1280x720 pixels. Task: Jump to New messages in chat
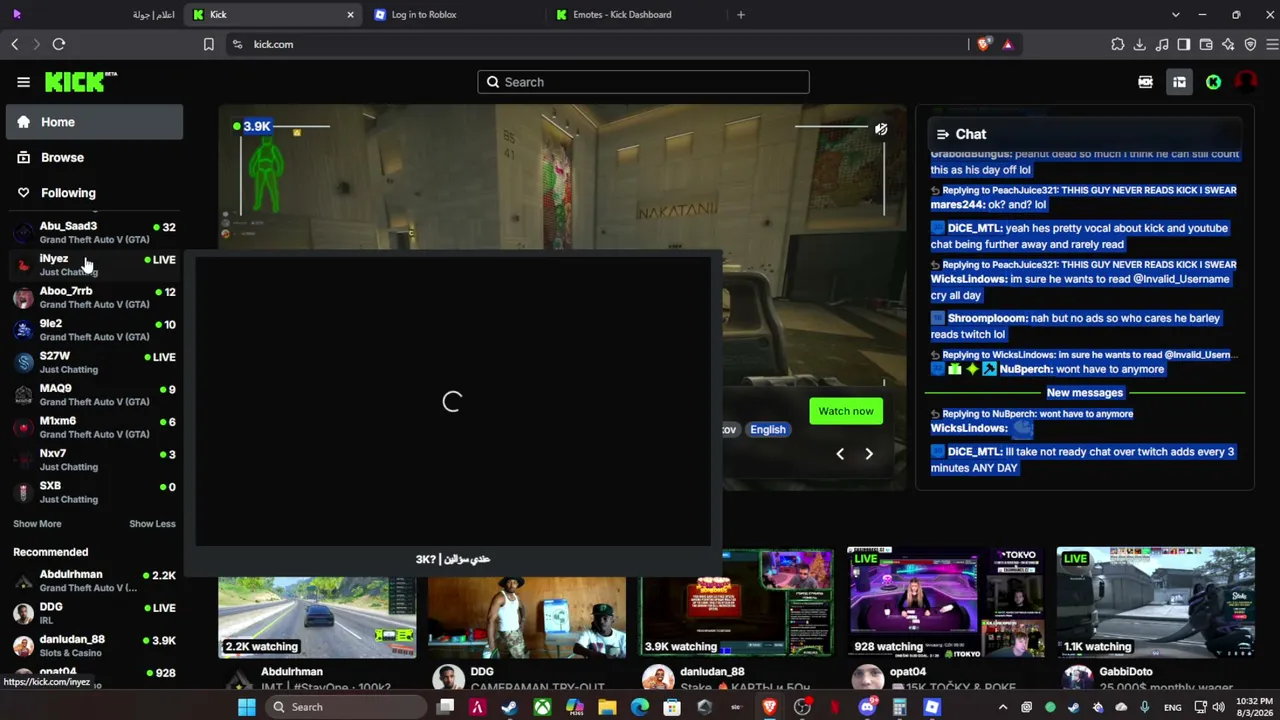(1084, 393)
